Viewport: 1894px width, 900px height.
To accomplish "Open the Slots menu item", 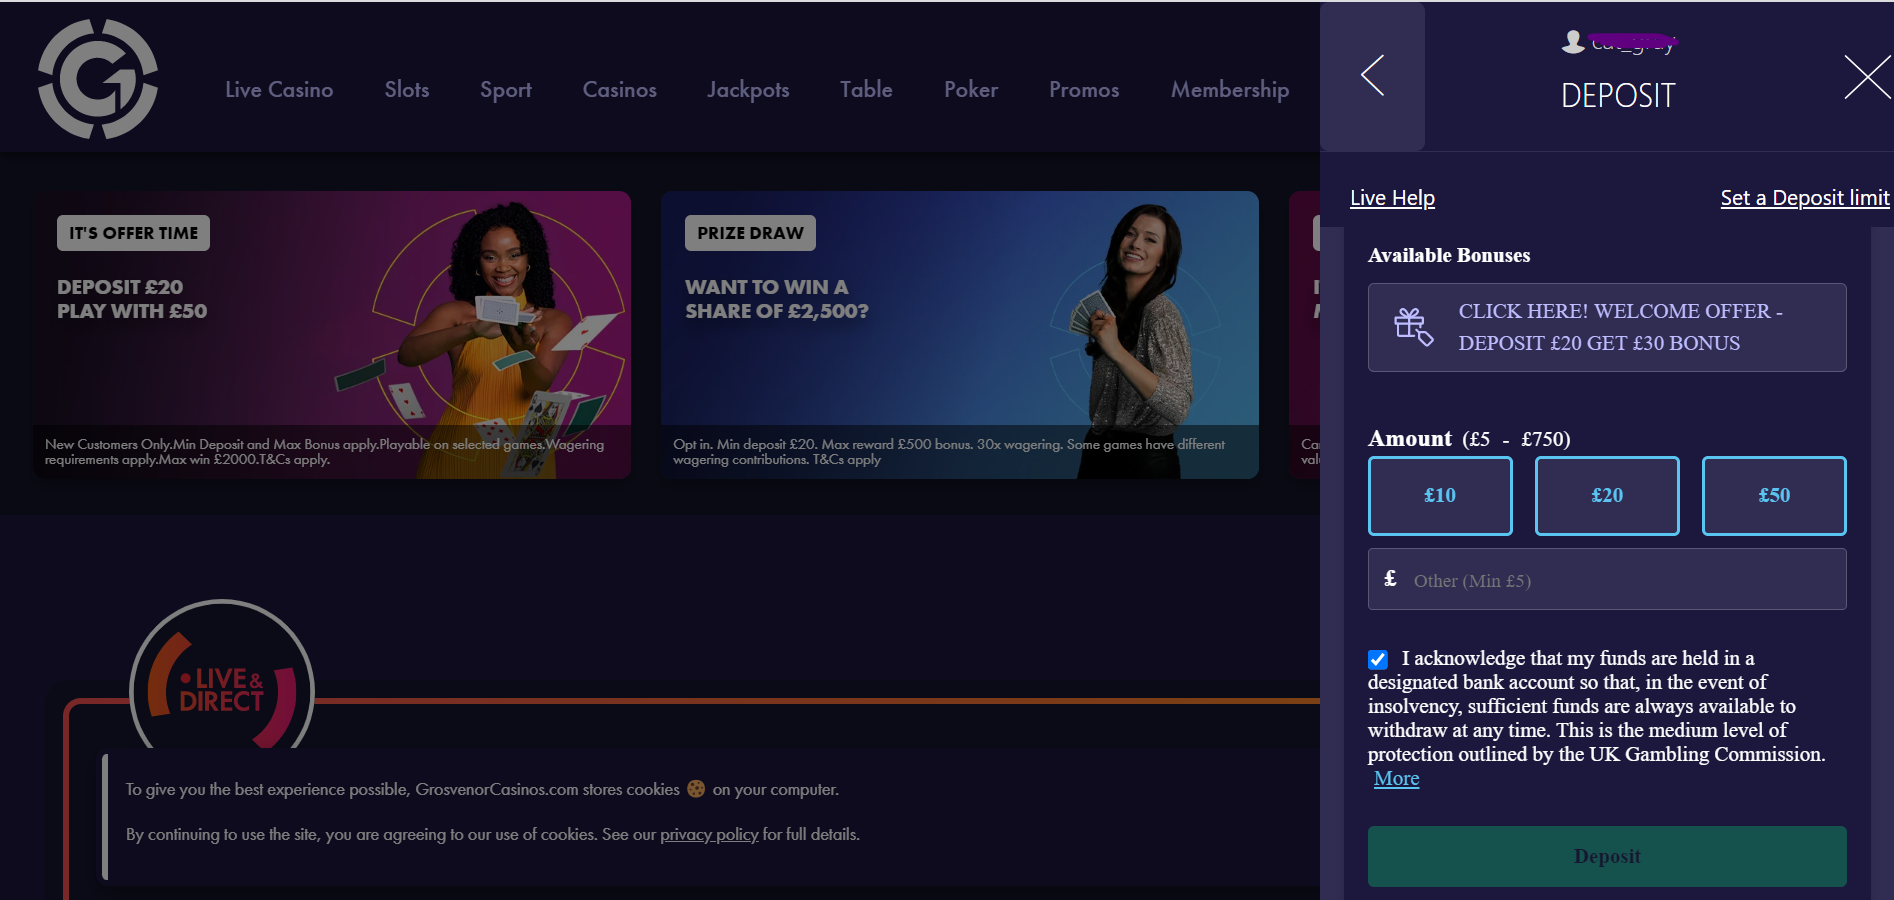I will tap(407, 89).
